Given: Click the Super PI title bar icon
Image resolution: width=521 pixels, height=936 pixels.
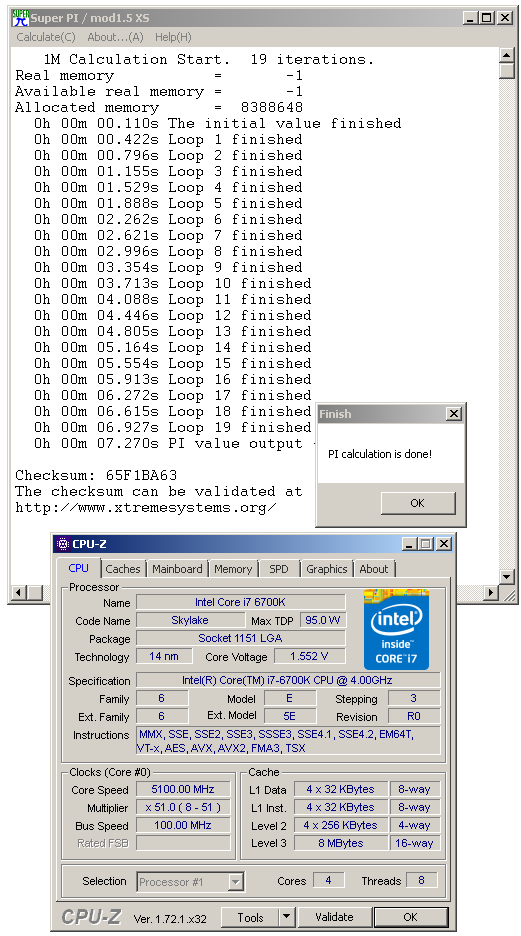Looking at the screenshot, I should [20, 18].
